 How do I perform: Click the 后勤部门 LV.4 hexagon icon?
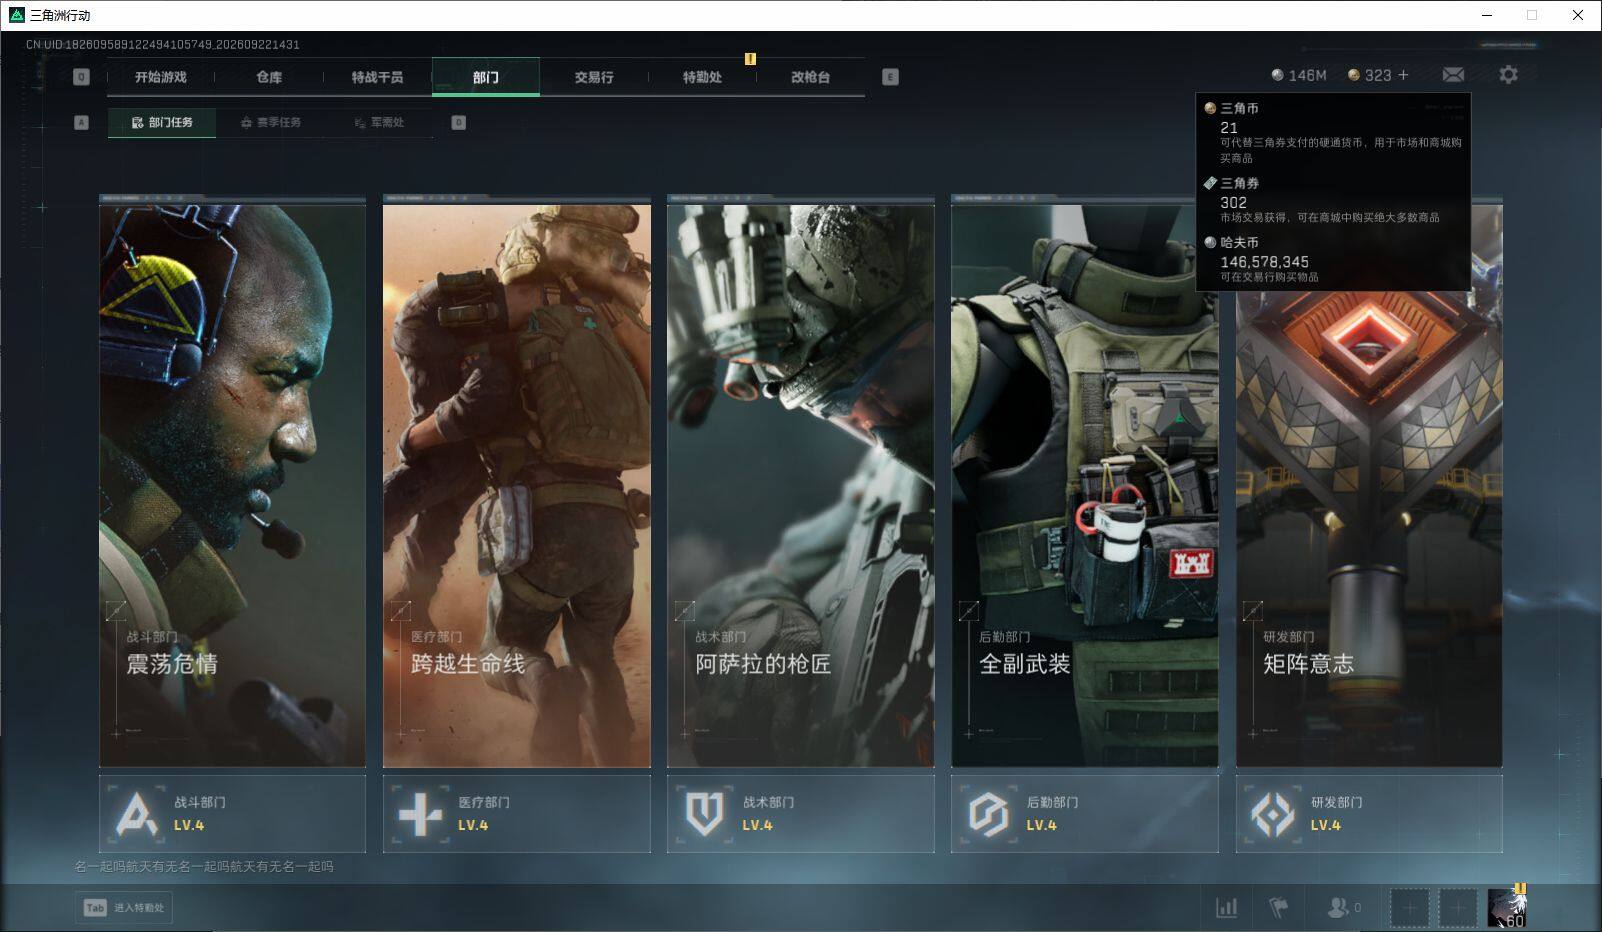988,814
